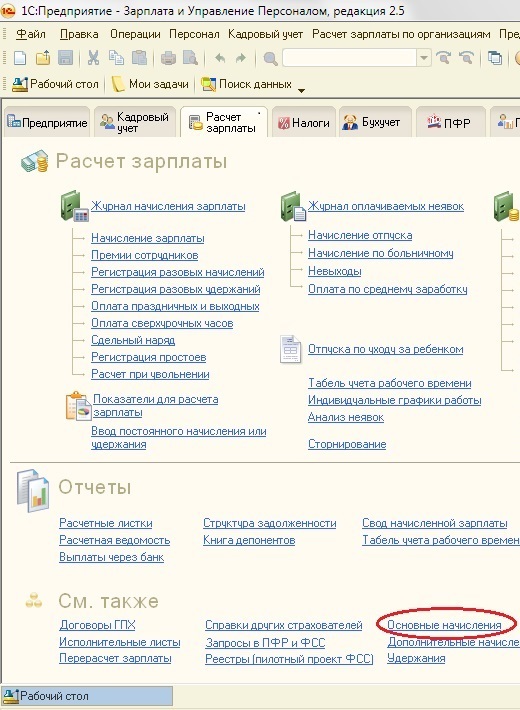
Task: Open the Начисление зарплаты link
Action: click(x=148, y=238)
